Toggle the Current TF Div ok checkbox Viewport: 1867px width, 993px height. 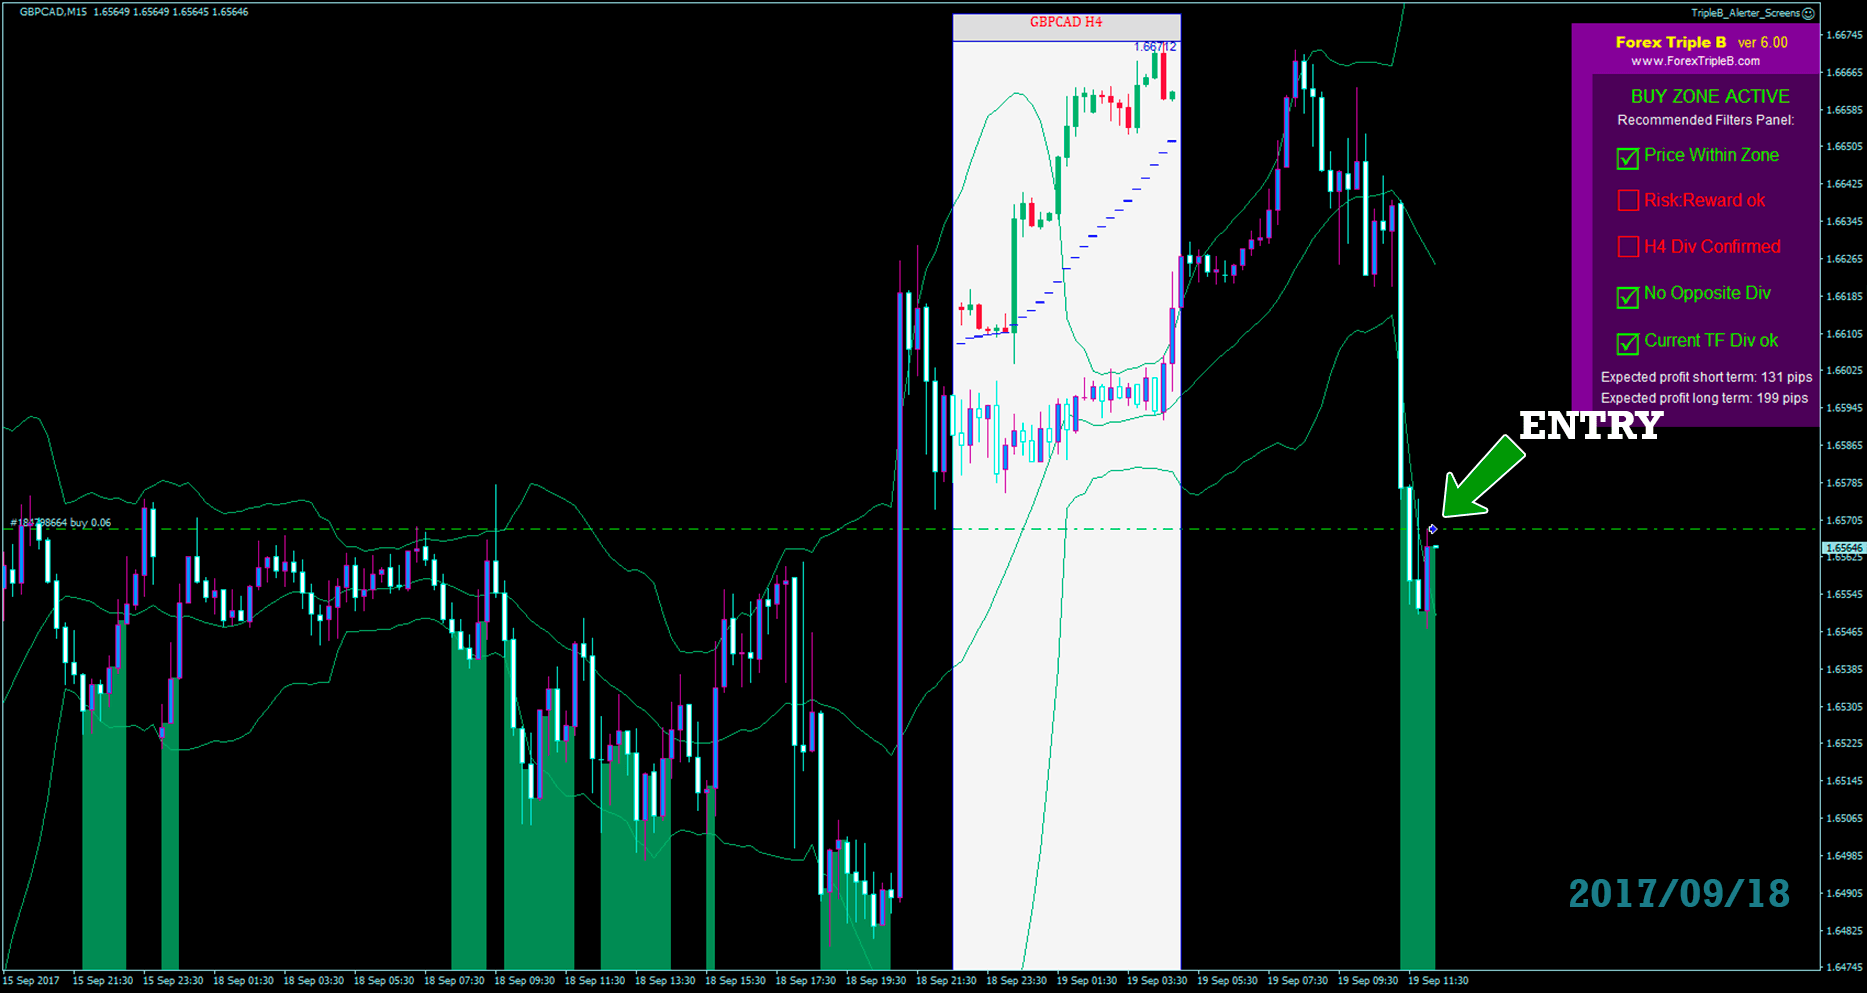1627,343
